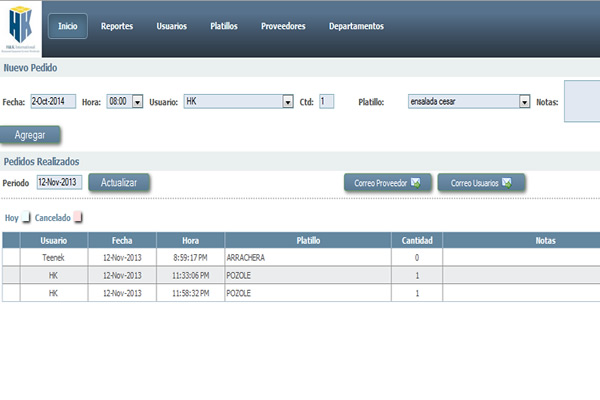Select the Teenek ARRACHERA order row
The image size is (600, 400).
[300, 257]
